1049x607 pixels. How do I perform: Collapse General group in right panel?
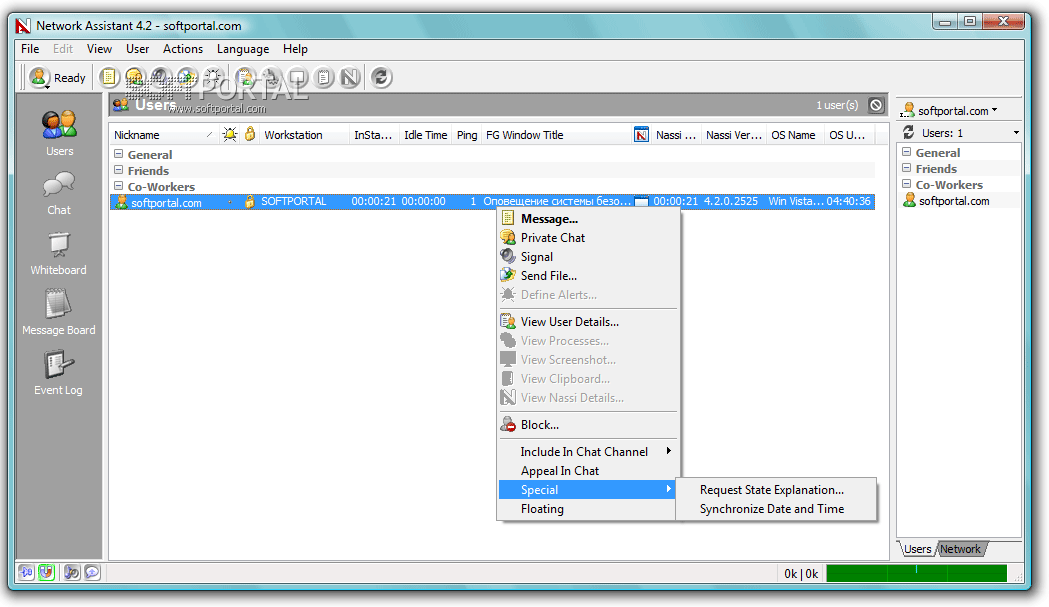(907, 152)
